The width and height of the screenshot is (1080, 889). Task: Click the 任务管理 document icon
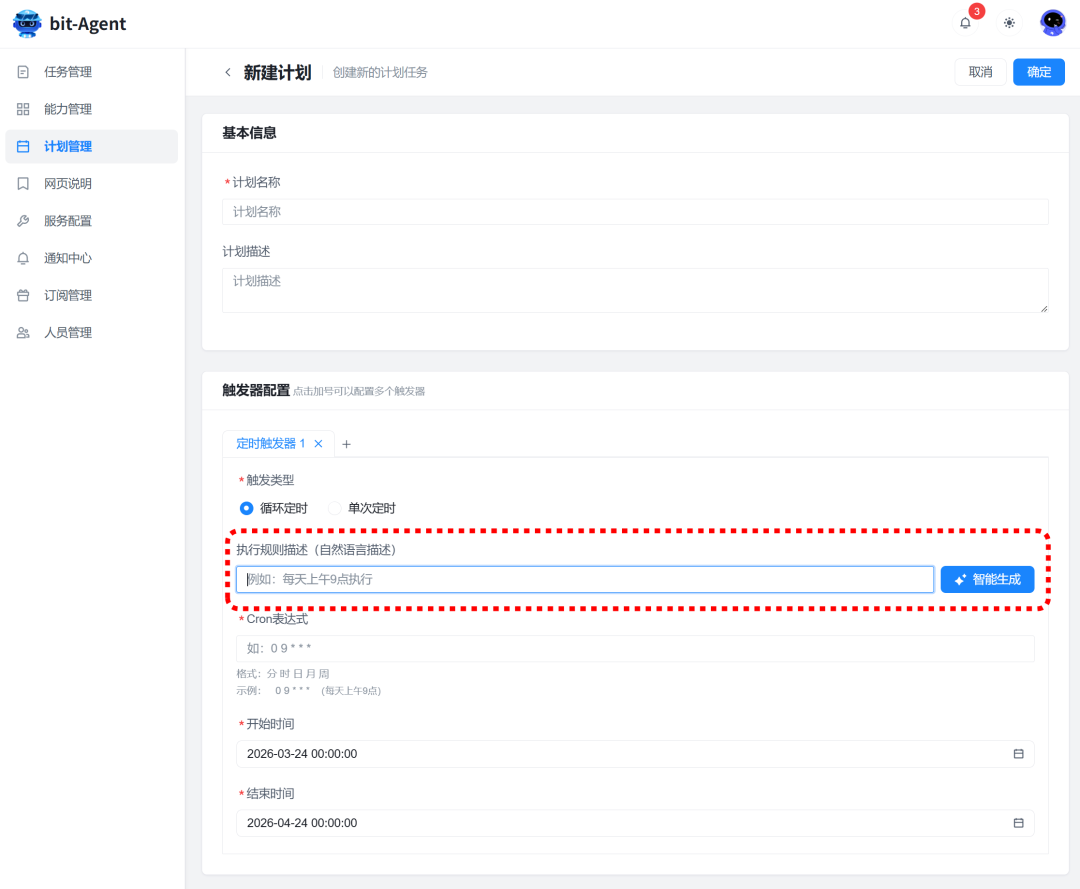tap(23, 72)
